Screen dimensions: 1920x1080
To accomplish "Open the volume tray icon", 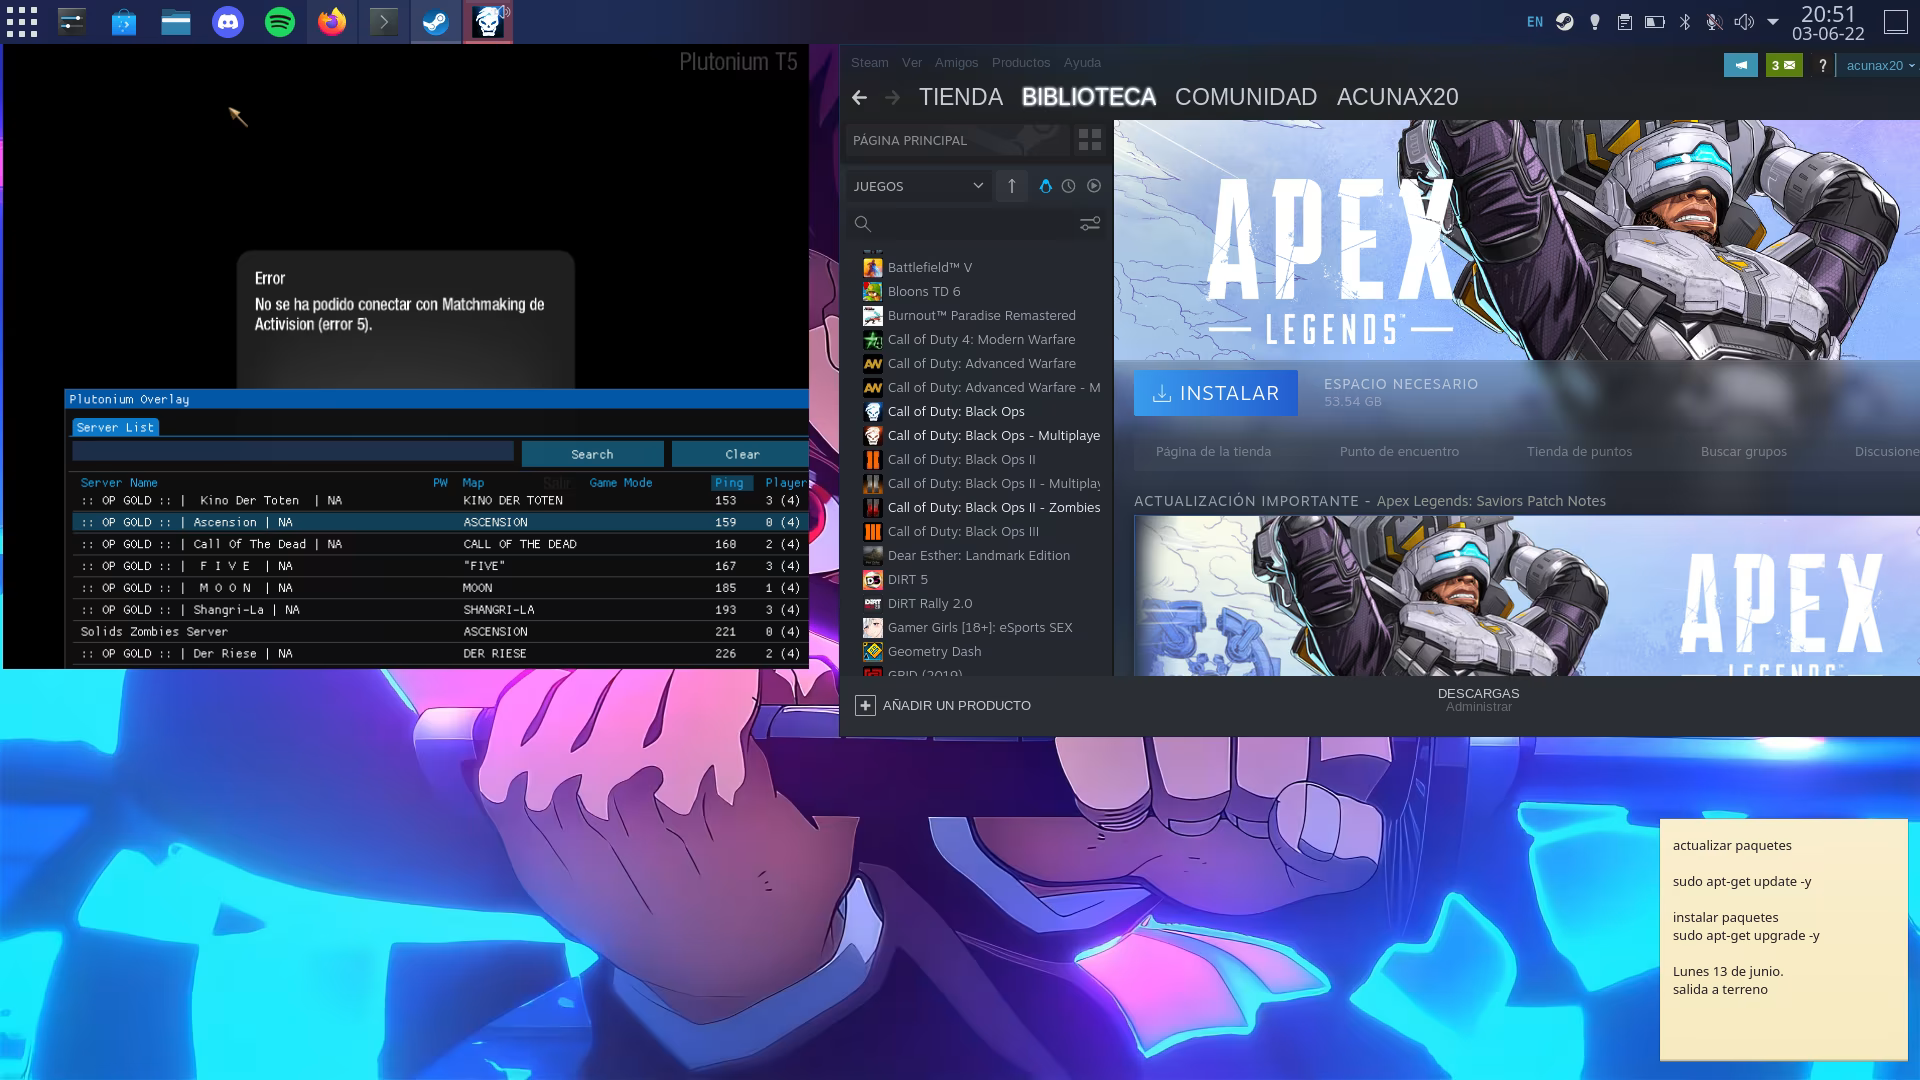I will coord(1744,22).
